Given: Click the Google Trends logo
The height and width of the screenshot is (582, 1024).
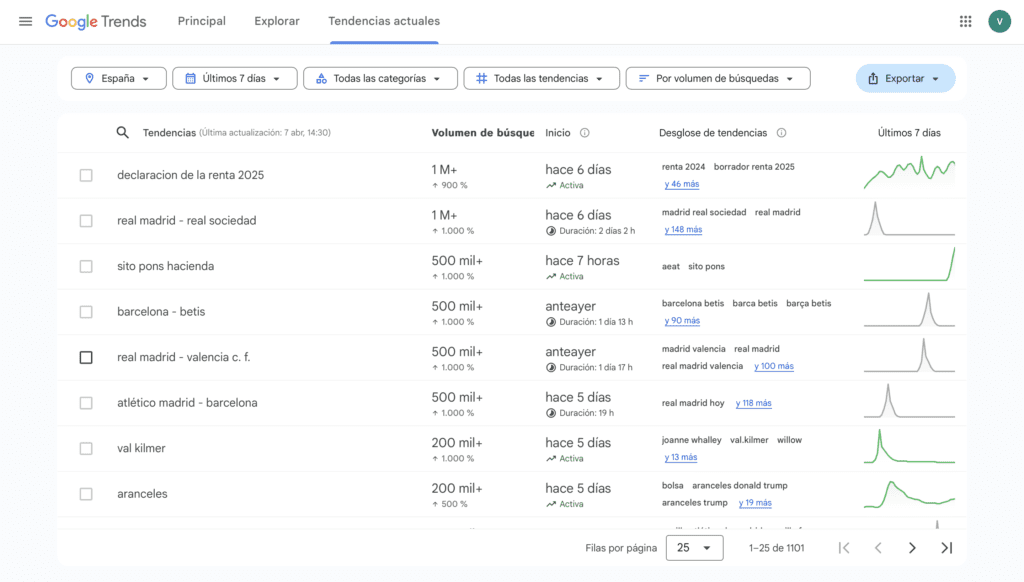Looking at the screenshot, I should 95,22.
